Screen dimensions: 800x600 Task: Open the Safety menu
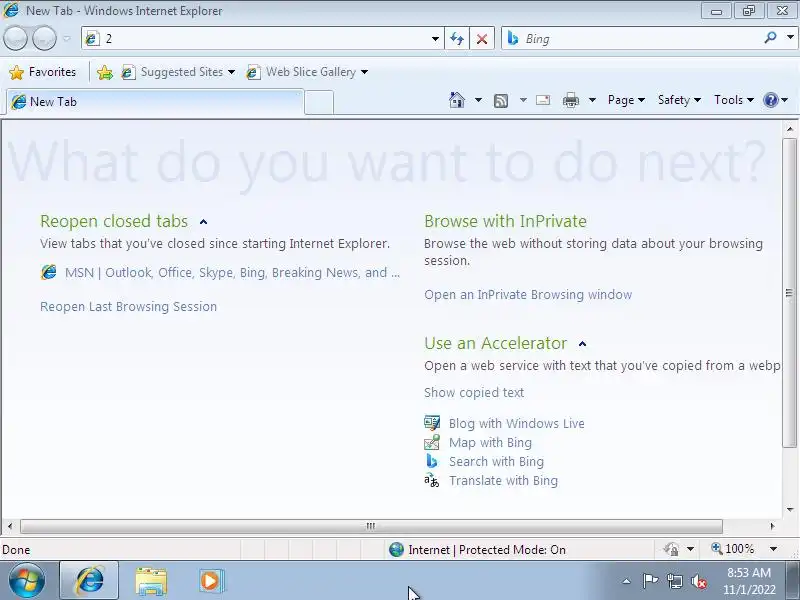coord(679,100)
